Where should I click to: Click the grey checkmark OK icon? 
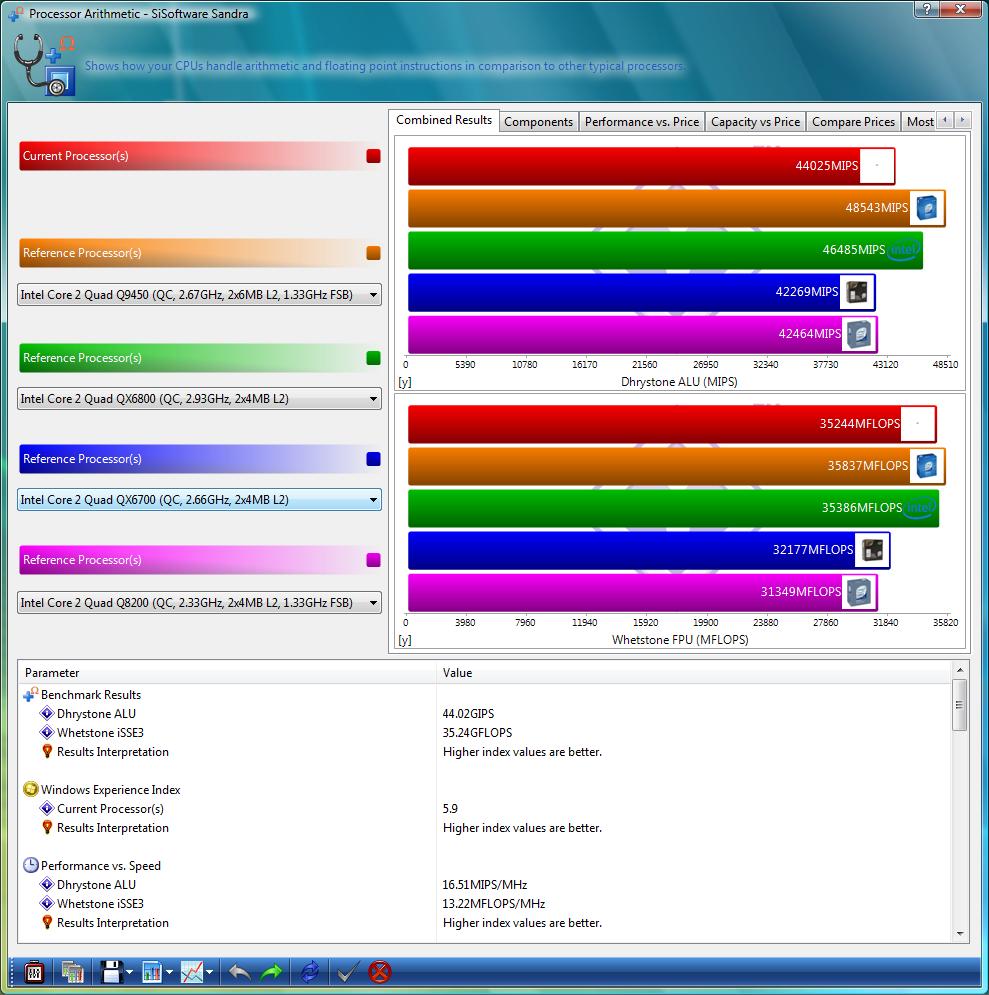tap(346, 972)
